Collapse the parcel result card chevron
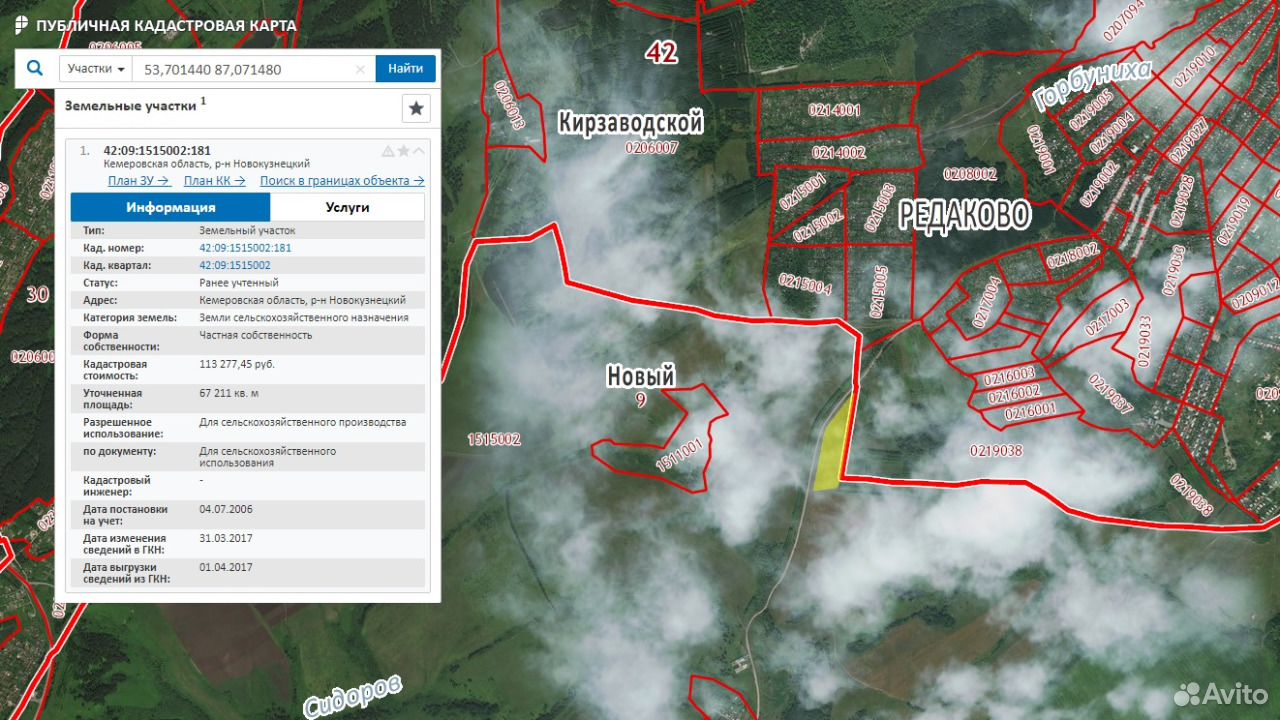Screen dimensions: 1280x720 (419, 151)
